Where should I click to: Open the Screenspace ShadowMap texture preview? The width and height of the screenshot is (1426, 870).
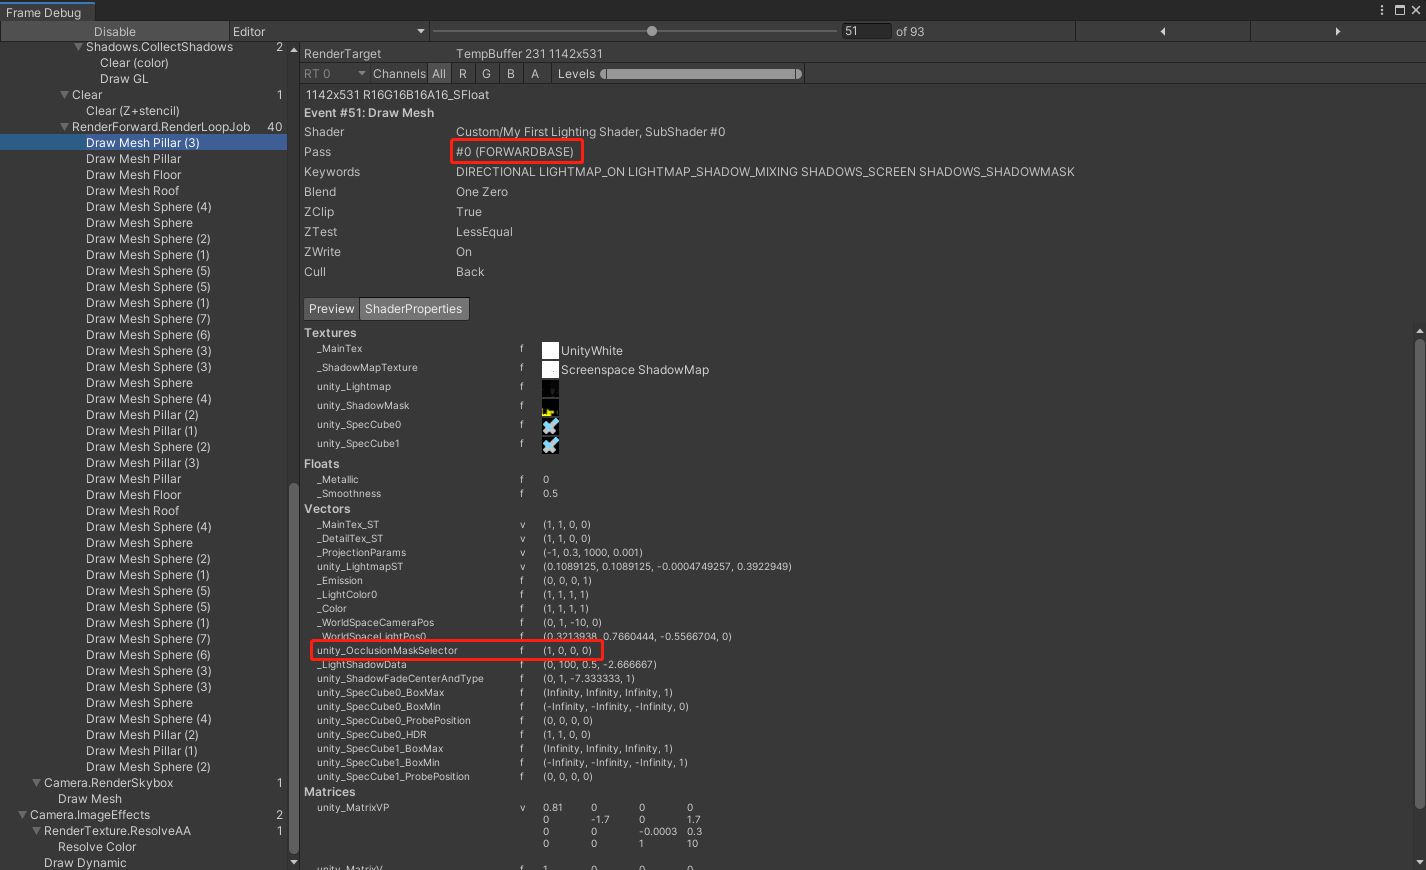pos(550,368)
